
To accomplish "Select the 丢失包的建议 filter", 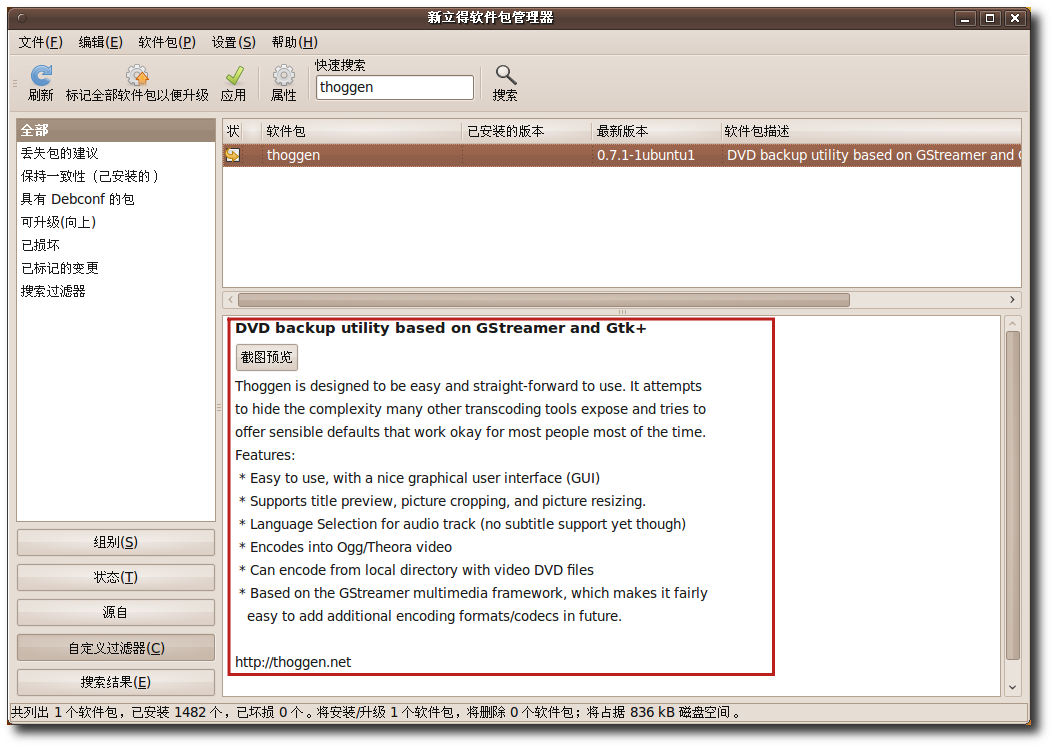I will (x=116, y=153).
